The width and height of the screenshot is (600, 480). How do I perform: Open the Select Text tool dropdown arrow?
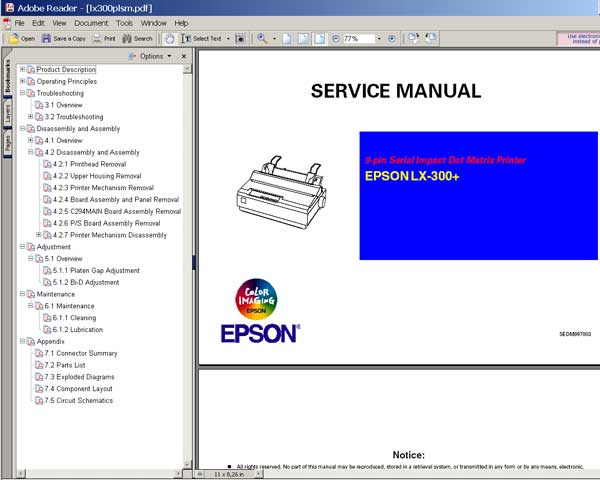click(x=228, y=39)
